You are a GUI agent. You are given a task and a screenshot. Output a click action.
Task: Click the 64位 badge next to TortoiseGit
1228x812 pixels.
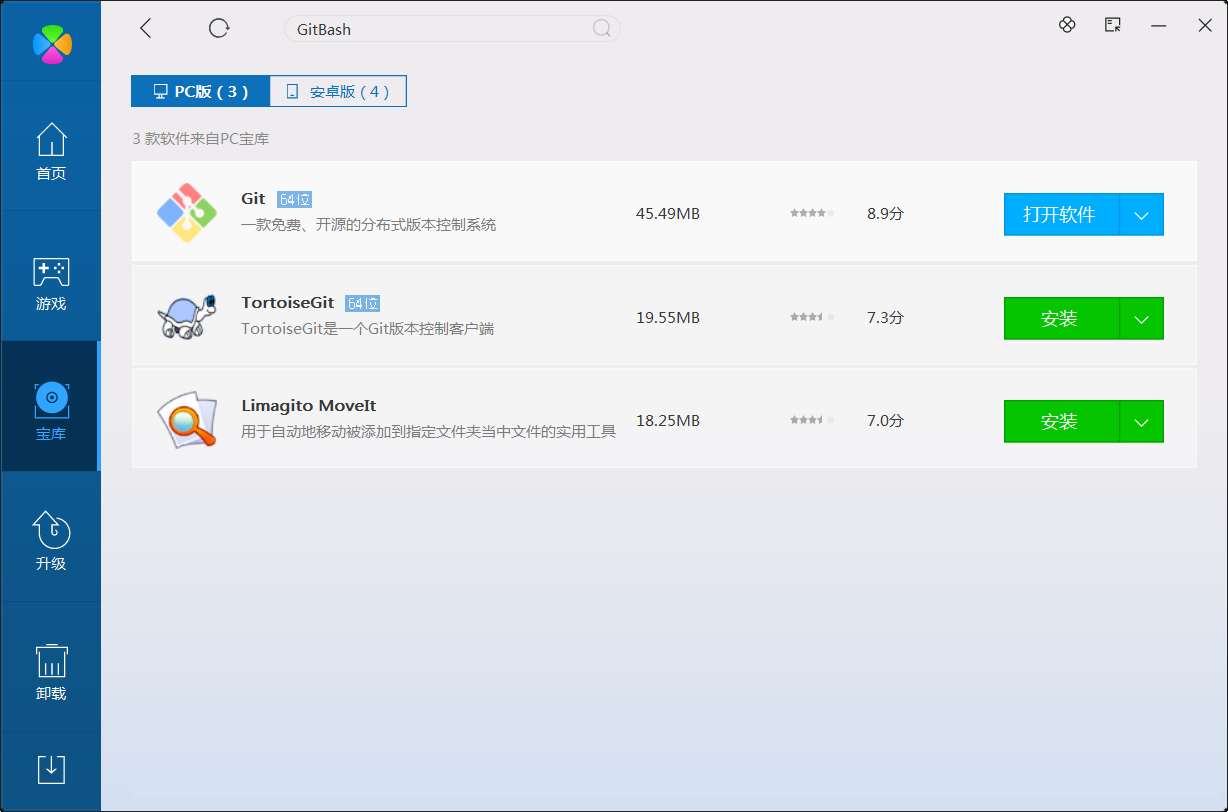click(x=363, y=303)
